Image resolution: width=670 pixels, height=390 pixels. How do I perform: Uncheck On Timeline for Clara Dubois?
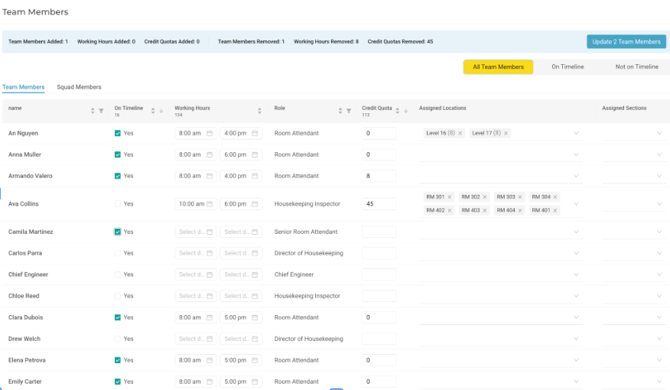118,317
